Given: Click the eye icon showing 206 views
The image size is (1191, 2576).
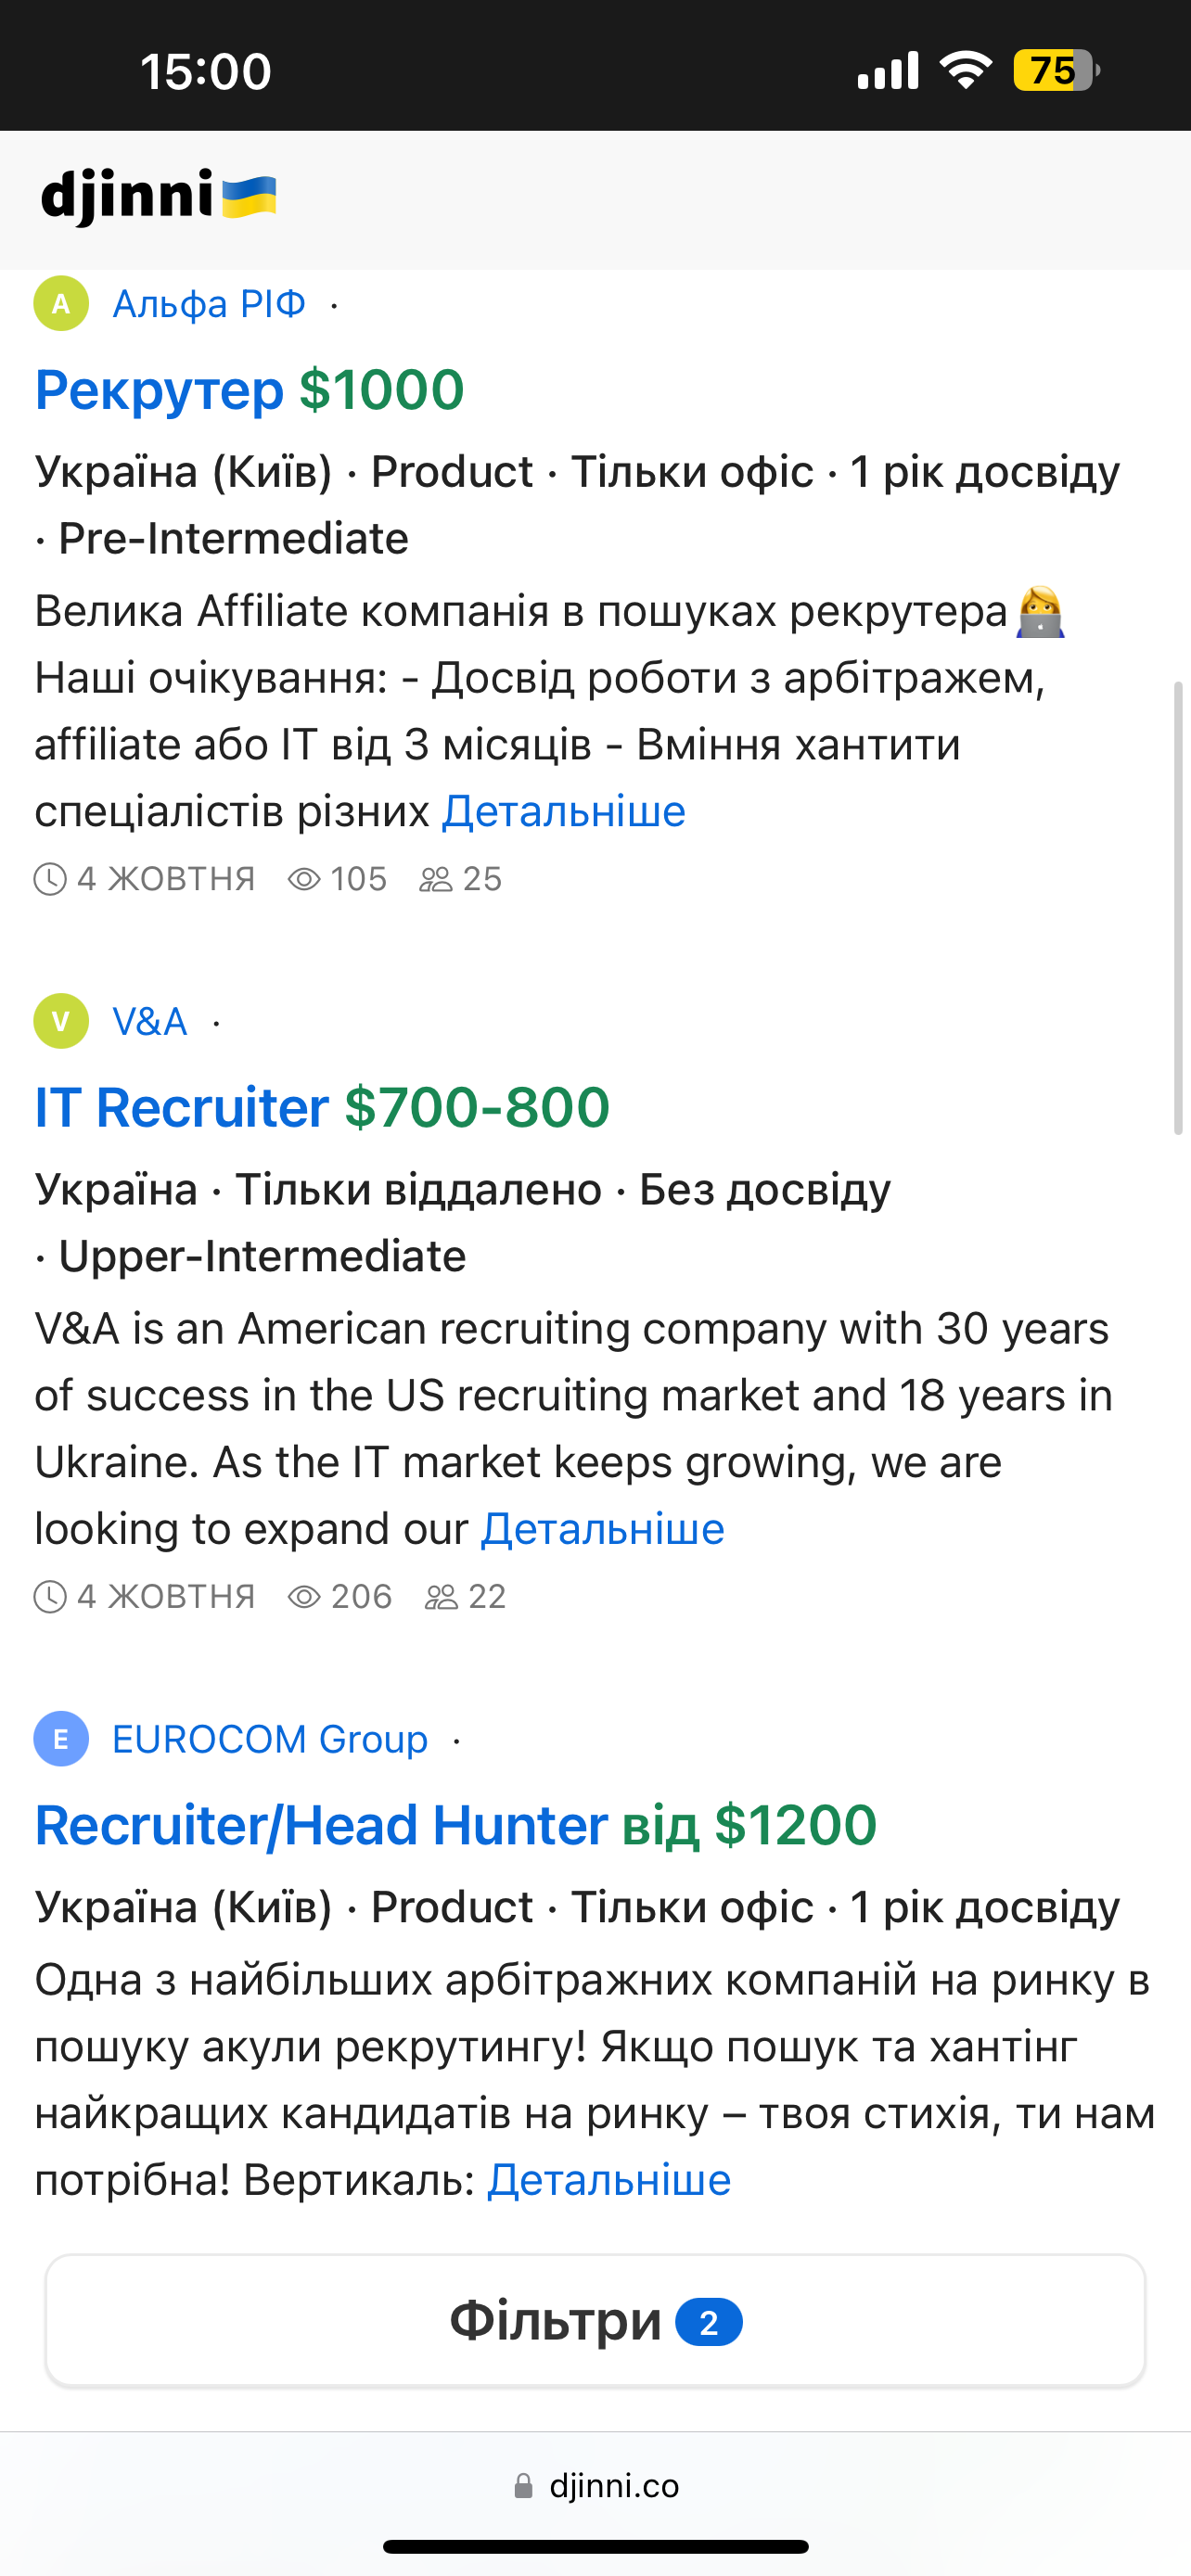Looking at the screenshot, I should tap(304, 1597).
